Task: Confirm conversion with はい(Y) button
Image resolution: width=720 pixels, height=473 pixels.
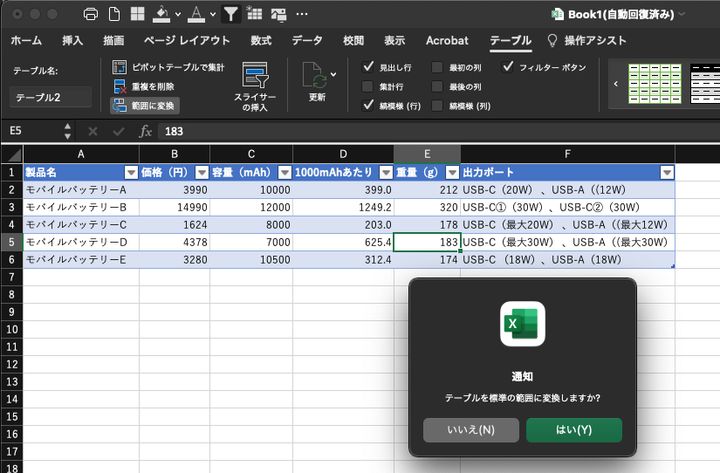Action: 573,430
